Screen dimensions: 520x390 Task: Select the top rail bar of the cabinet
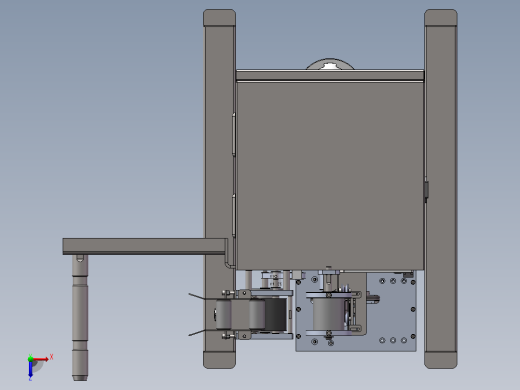[330, 75]
